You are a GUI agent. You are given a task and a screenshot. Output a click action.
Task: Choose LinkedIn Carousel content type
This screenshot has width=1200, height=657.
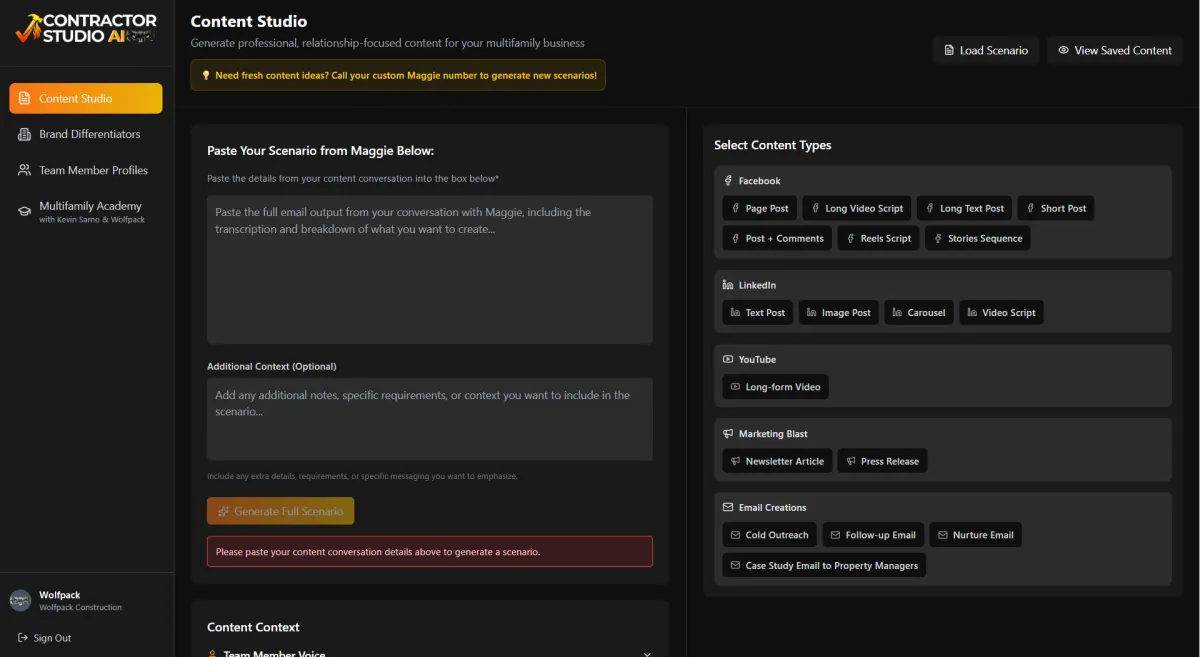(918, 312)
